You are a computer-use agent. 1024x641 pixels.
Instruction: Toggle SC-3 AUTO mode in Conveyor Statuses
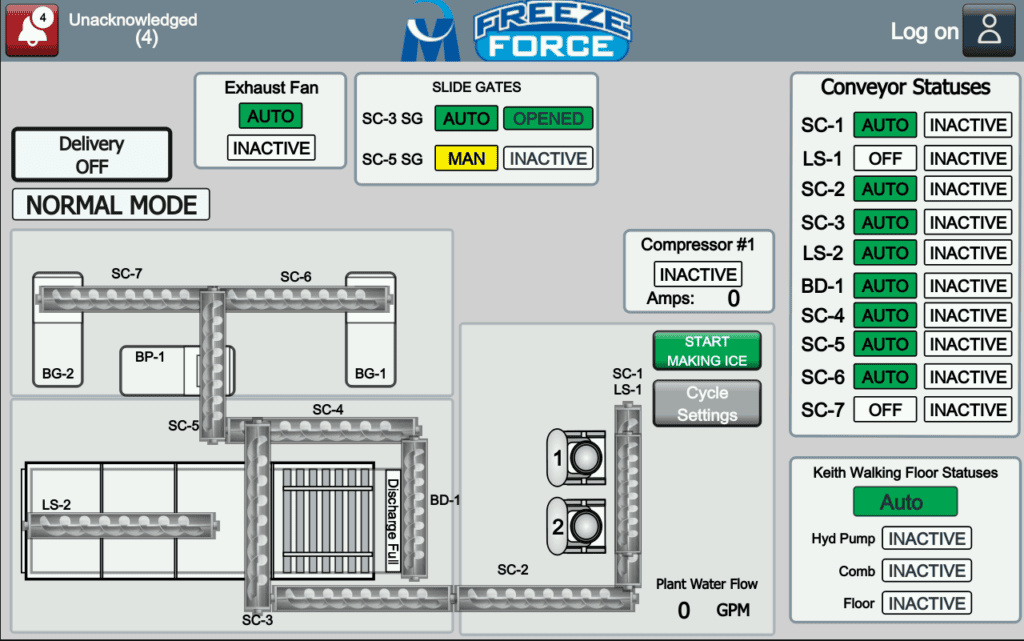coord(885,223)
